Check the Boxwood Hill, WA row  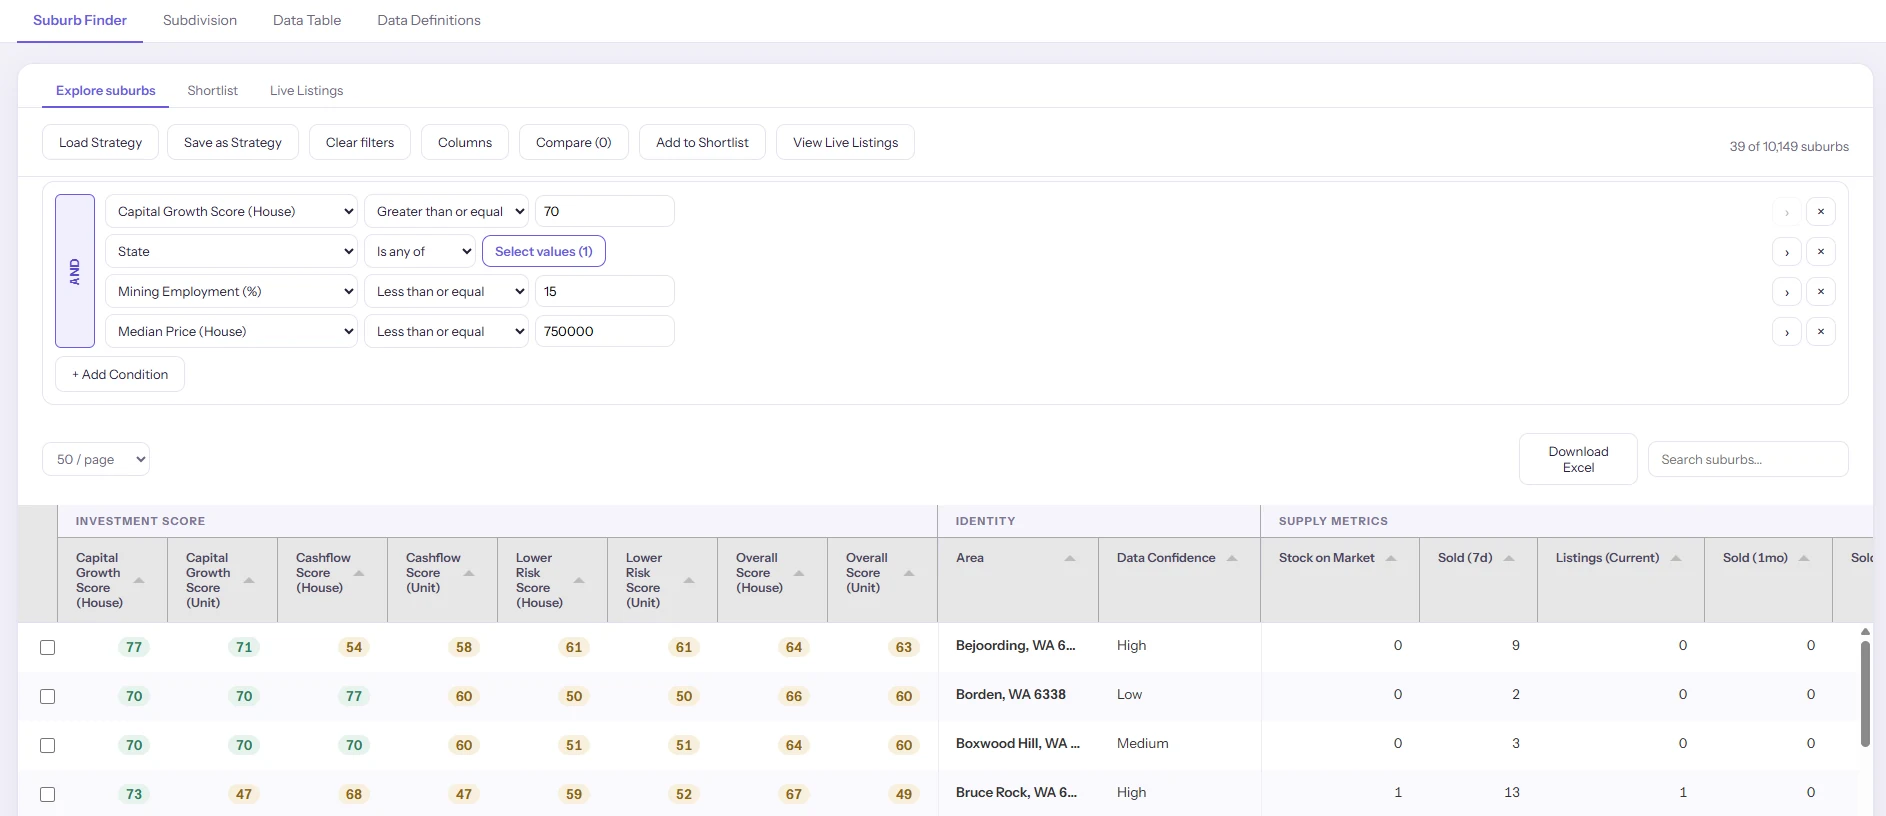47,745
